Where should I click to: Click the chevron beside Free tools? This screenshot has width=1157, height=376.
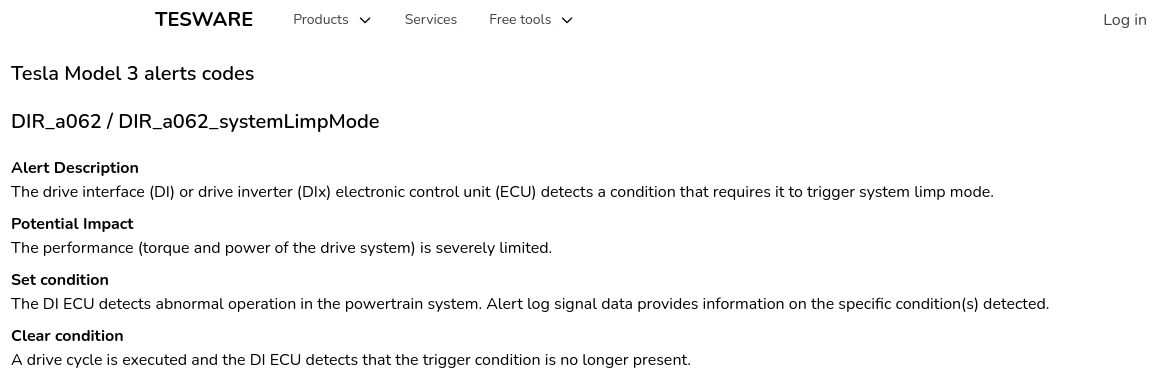tap(567, 21)
